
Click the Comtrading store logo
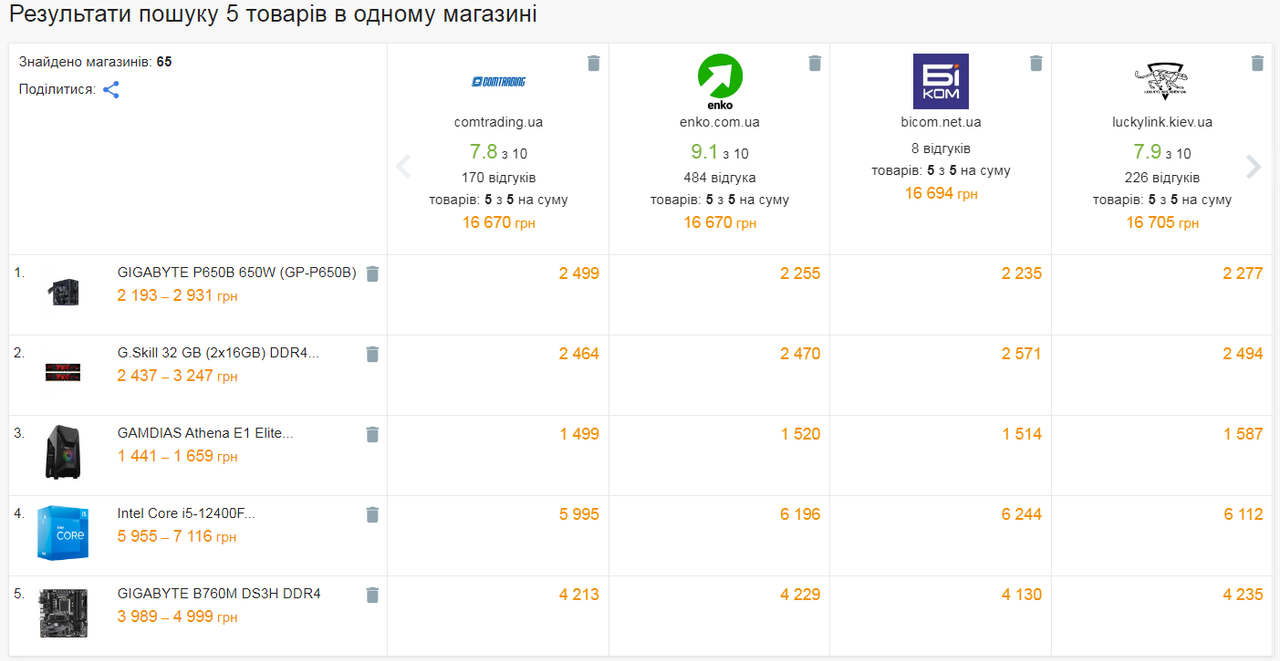point(498,82)
